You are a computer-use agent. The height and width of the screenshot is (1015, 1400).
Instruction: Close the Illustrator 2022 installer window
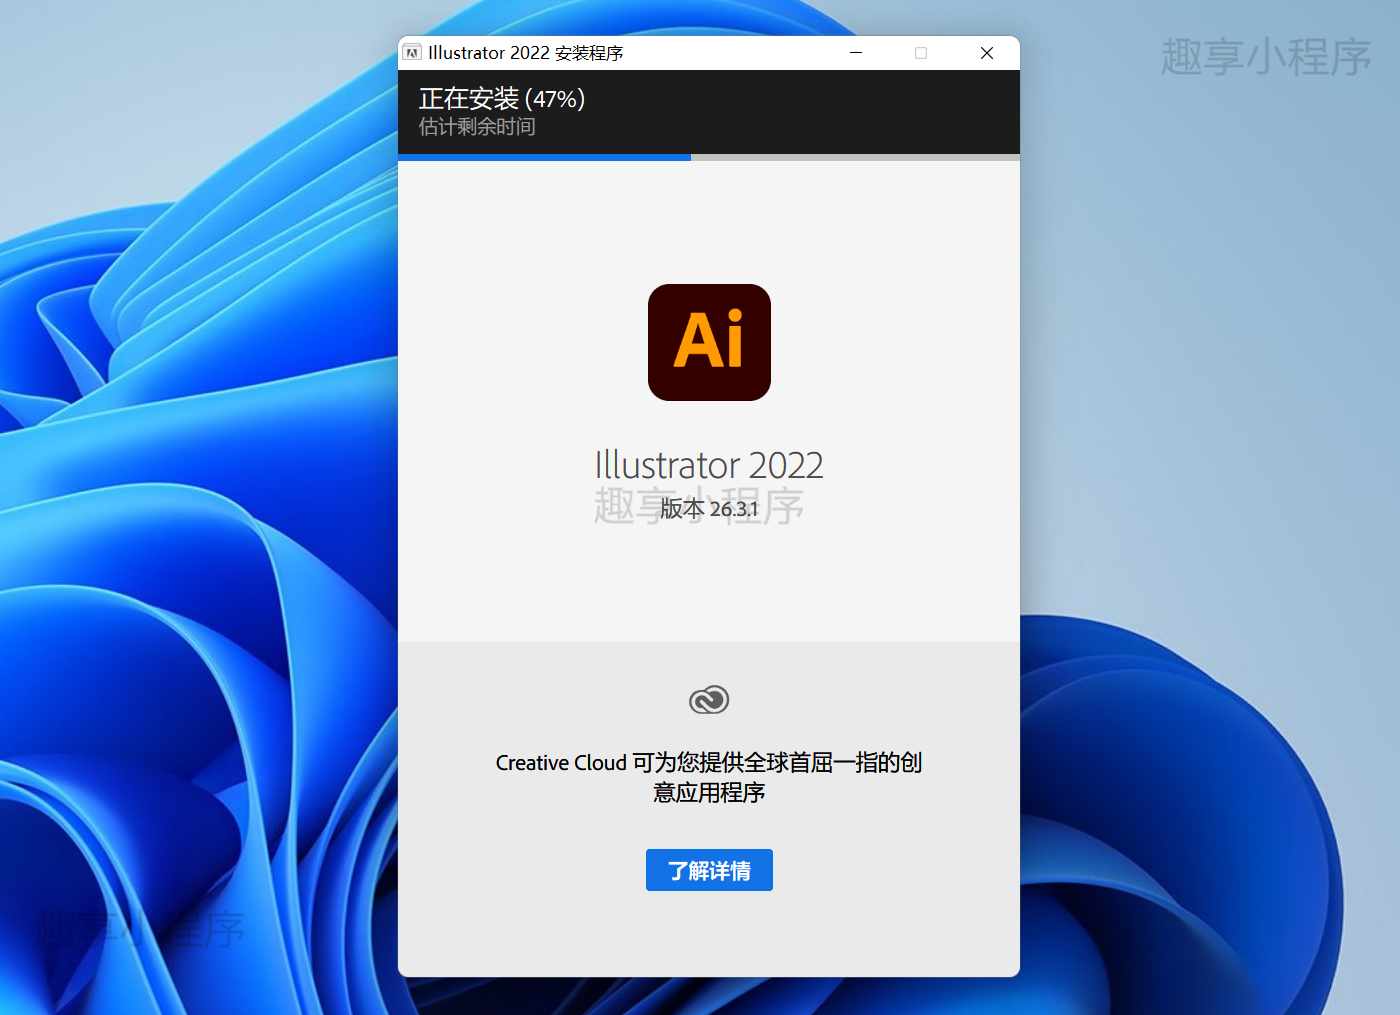click(x=987, y=53)
